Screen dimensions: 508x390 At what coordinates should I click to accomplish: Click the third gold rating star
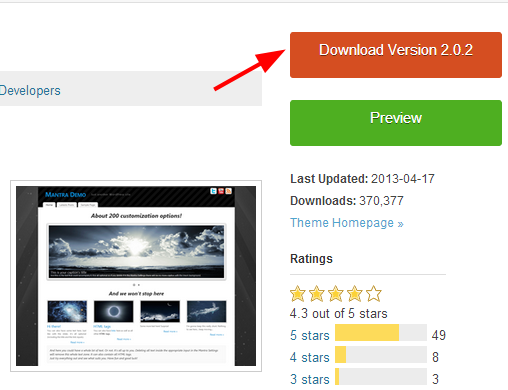tap(336, 294)
